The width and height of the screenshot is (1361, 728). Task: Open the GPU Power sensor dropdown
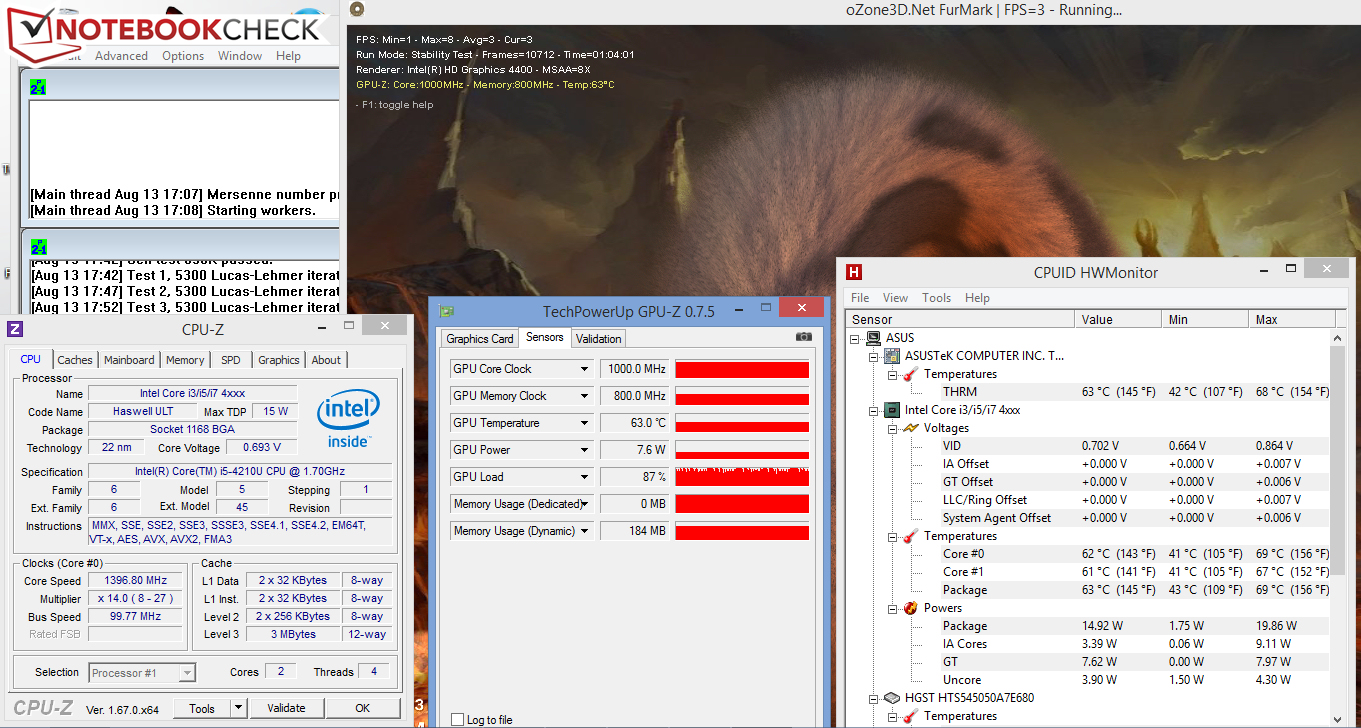[x=585, y=450]
